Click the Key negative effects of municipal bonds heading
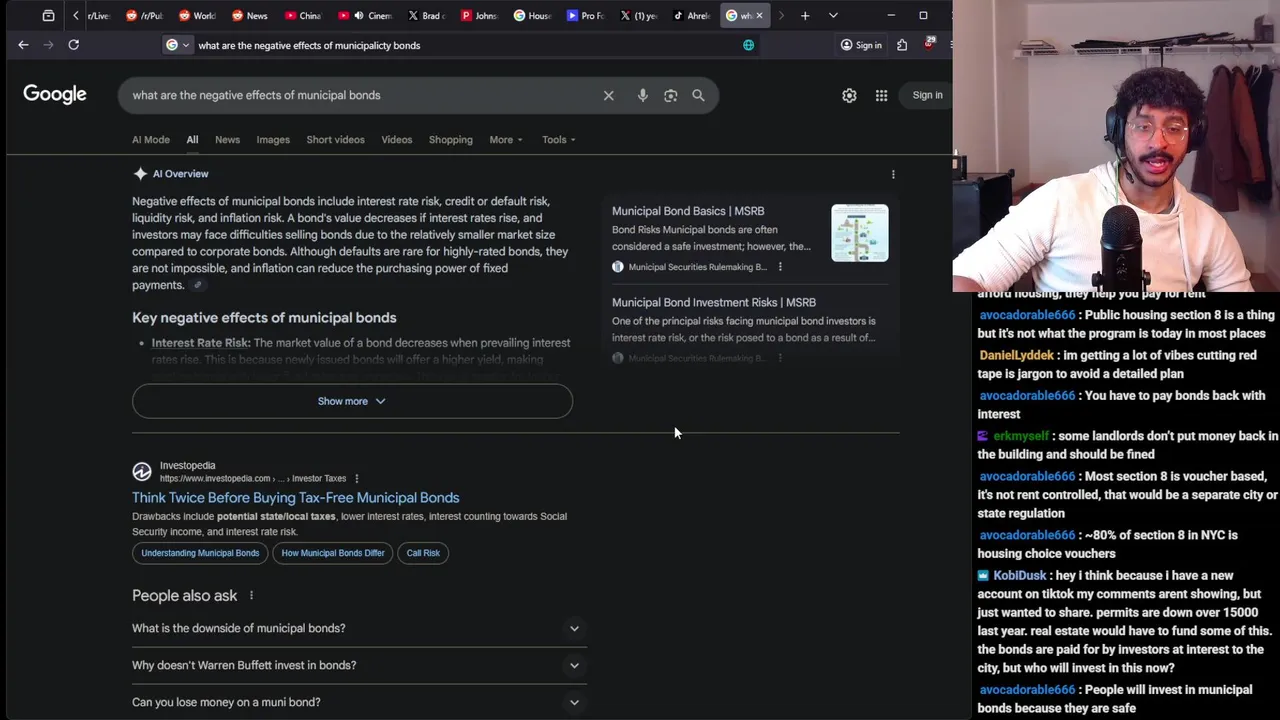Screen dimensions: 1280x720 264,318
